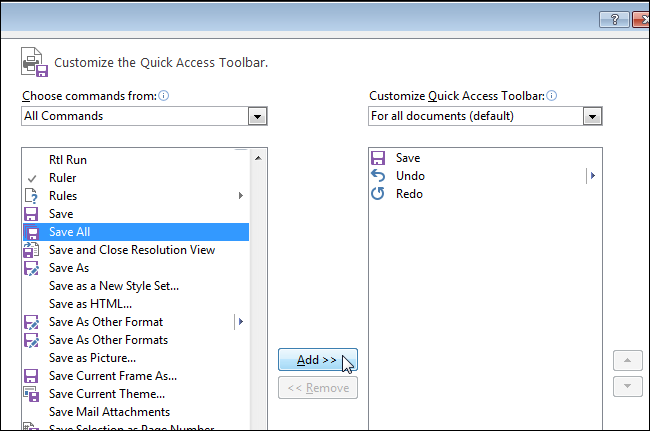The image size is (650, 431).
Task: Click the Save Current Theme icon
Action: pos(31,394)
